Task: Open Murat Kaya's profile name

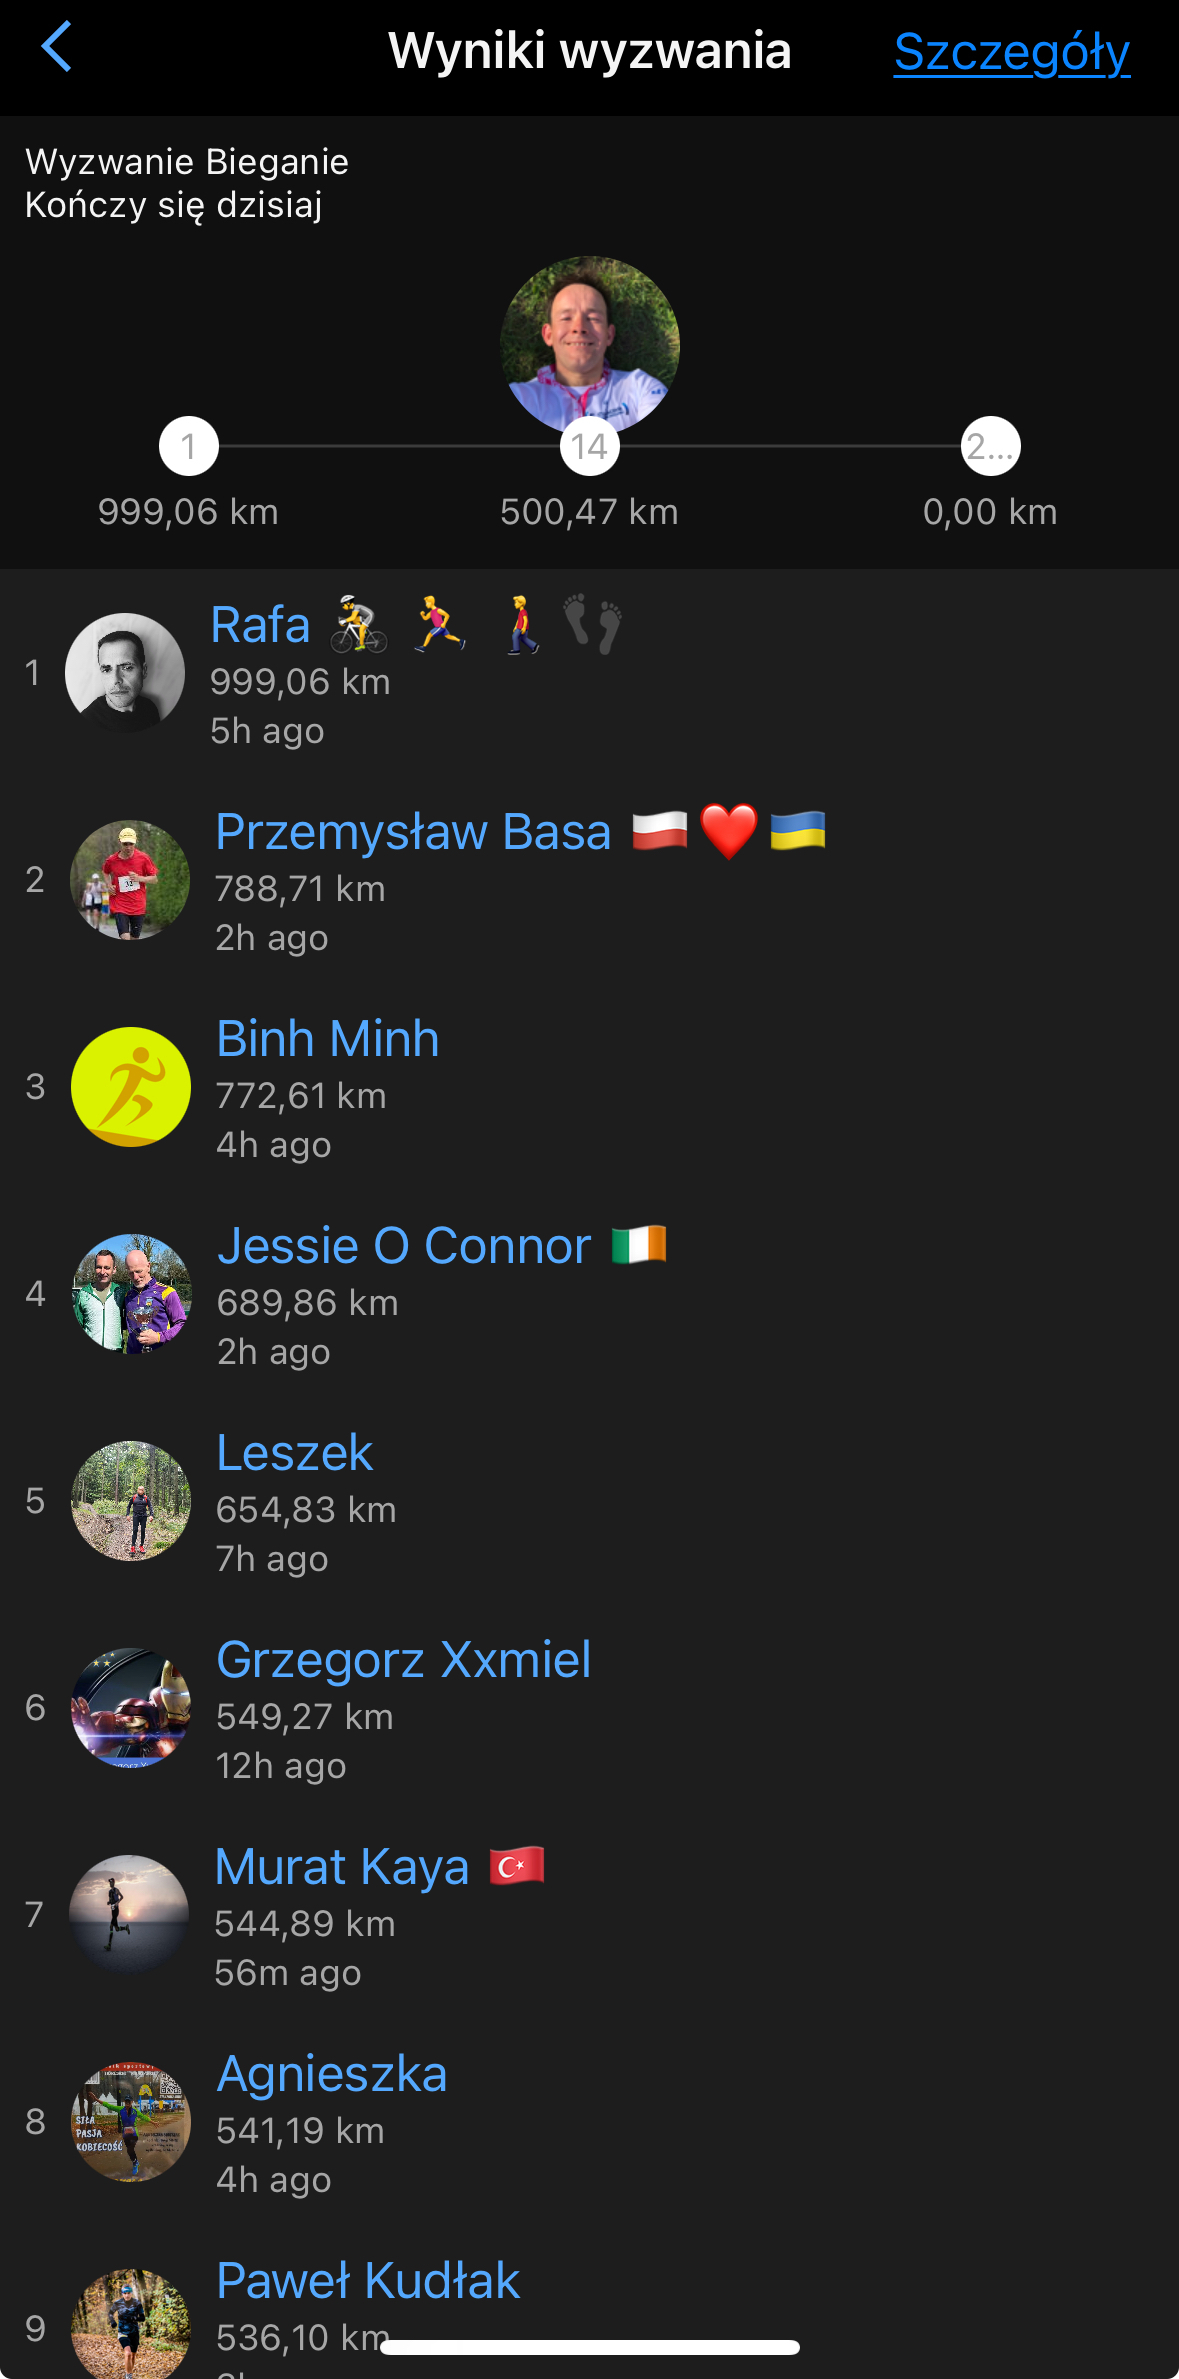Action: [x=342, y=1867]
